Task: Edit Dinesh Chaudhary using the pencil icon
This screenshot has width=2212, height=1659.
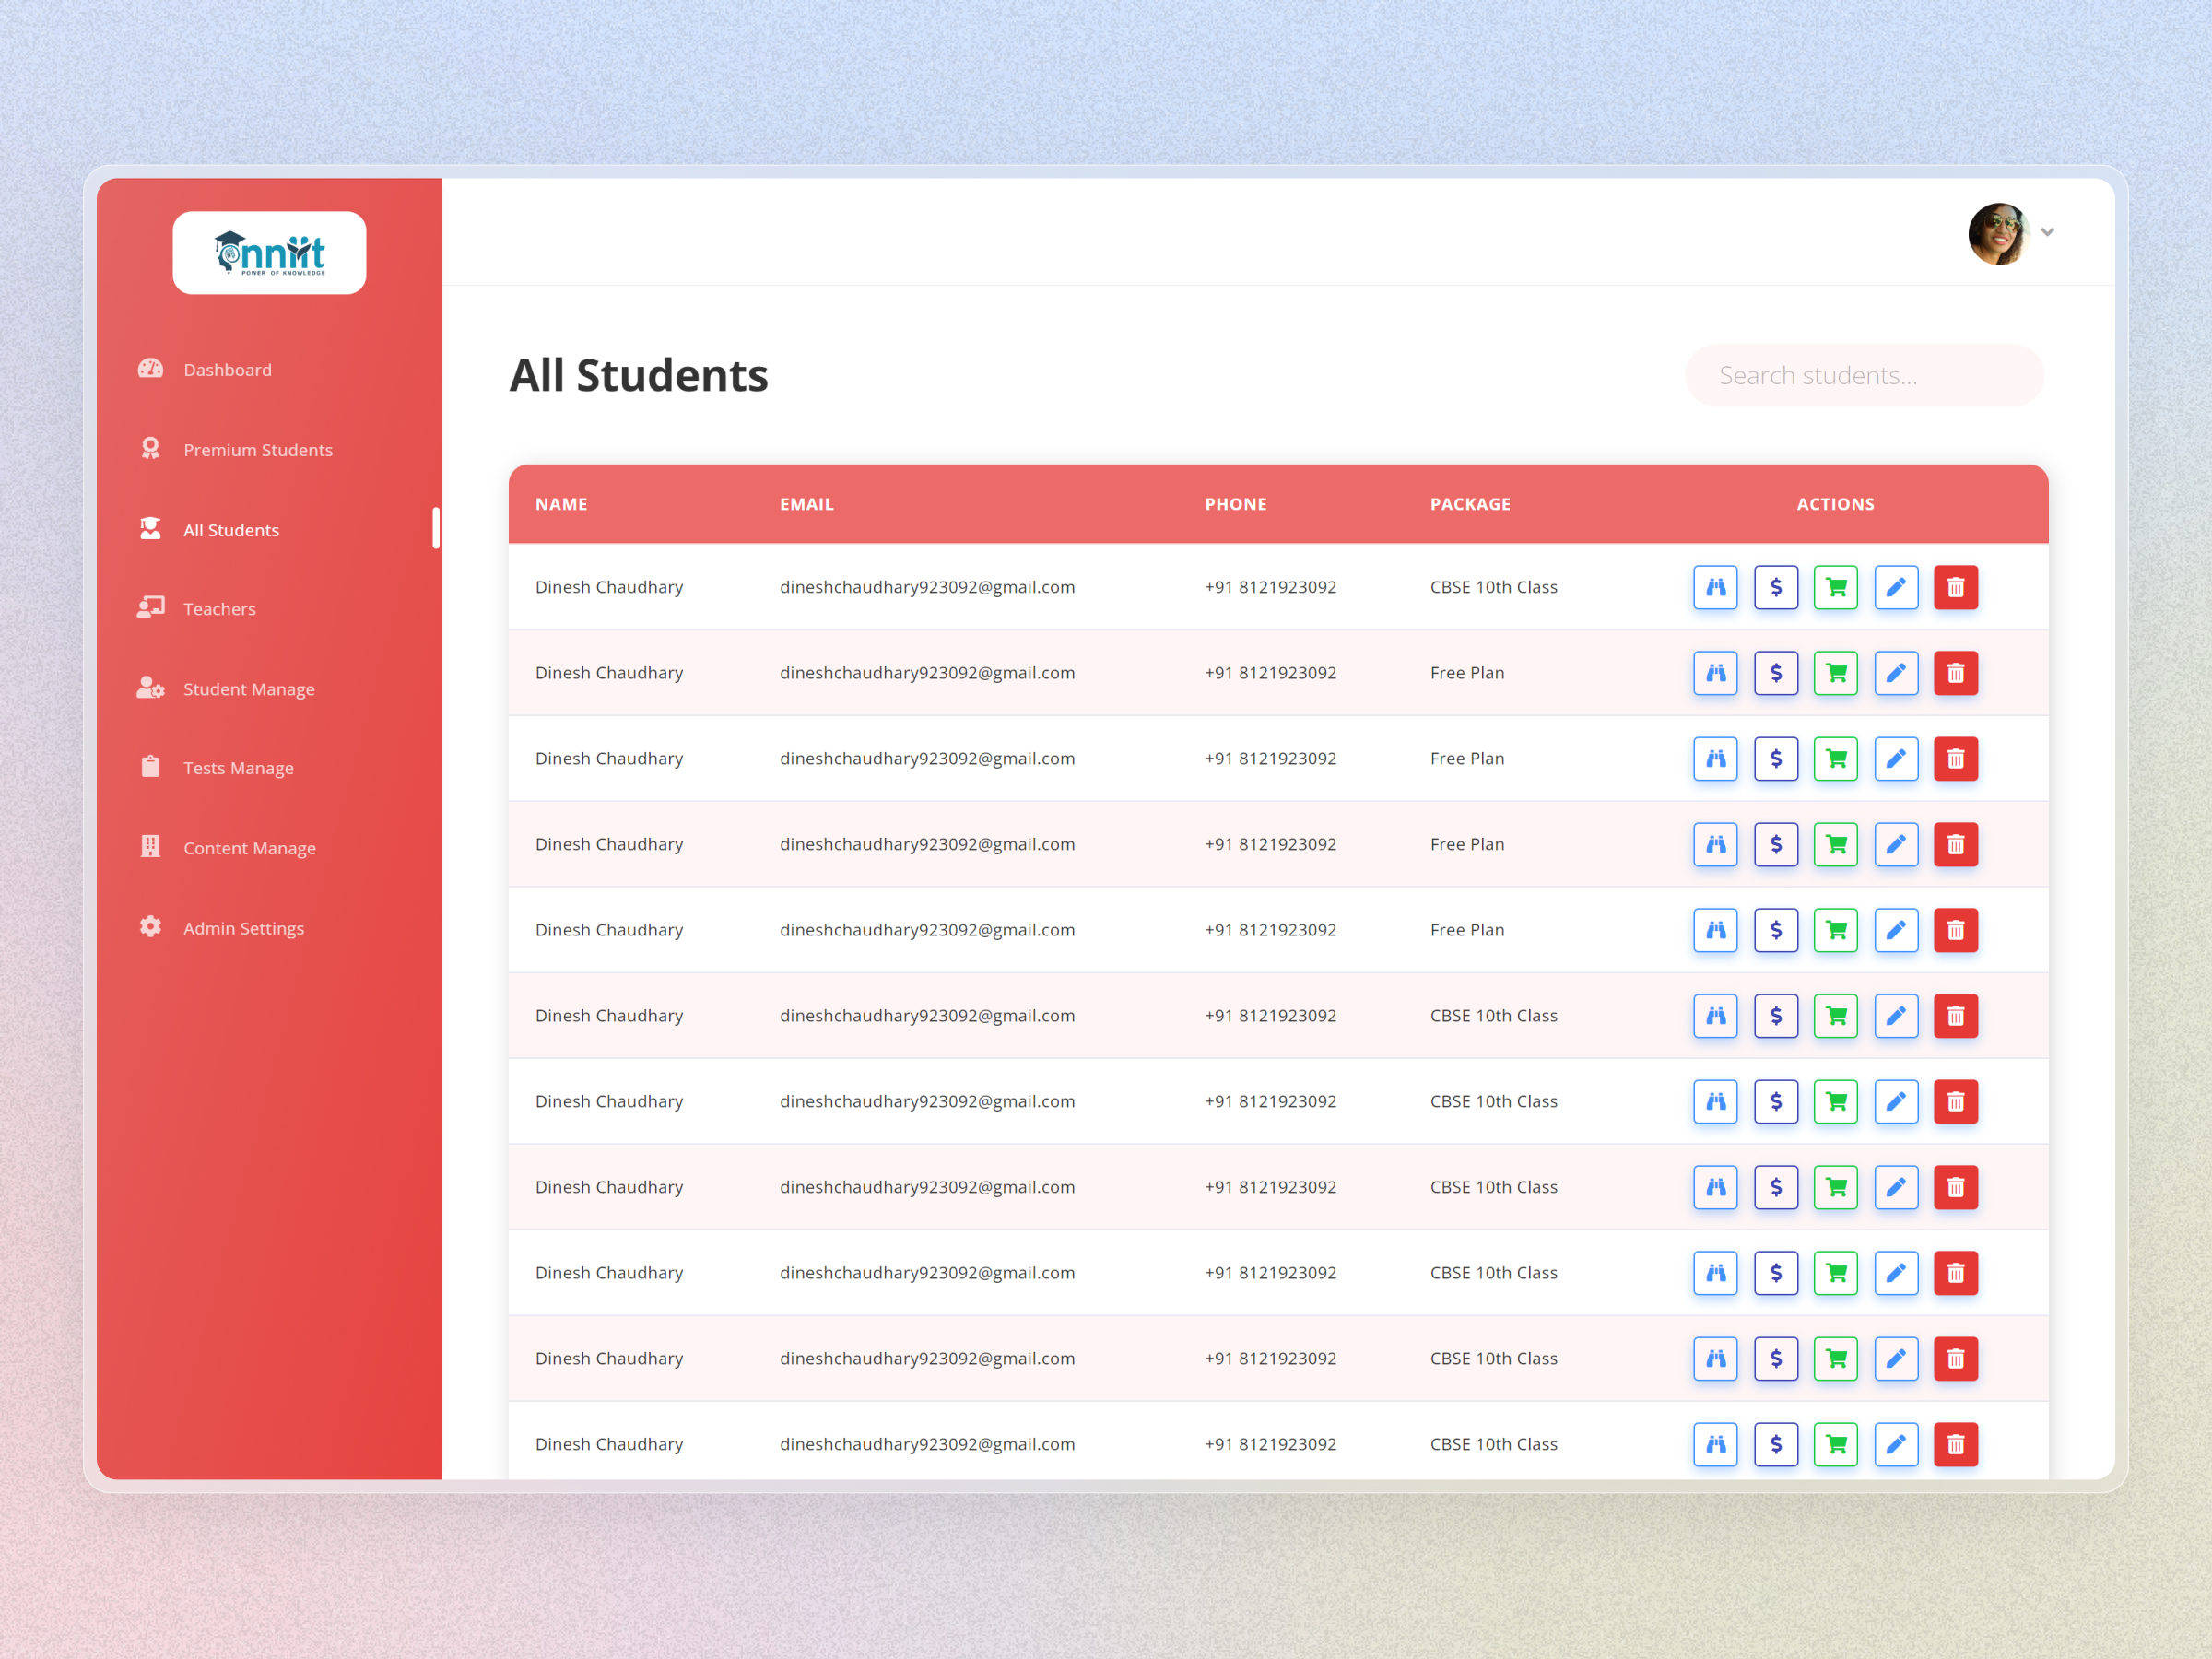Action: (x=1896, y=587)
